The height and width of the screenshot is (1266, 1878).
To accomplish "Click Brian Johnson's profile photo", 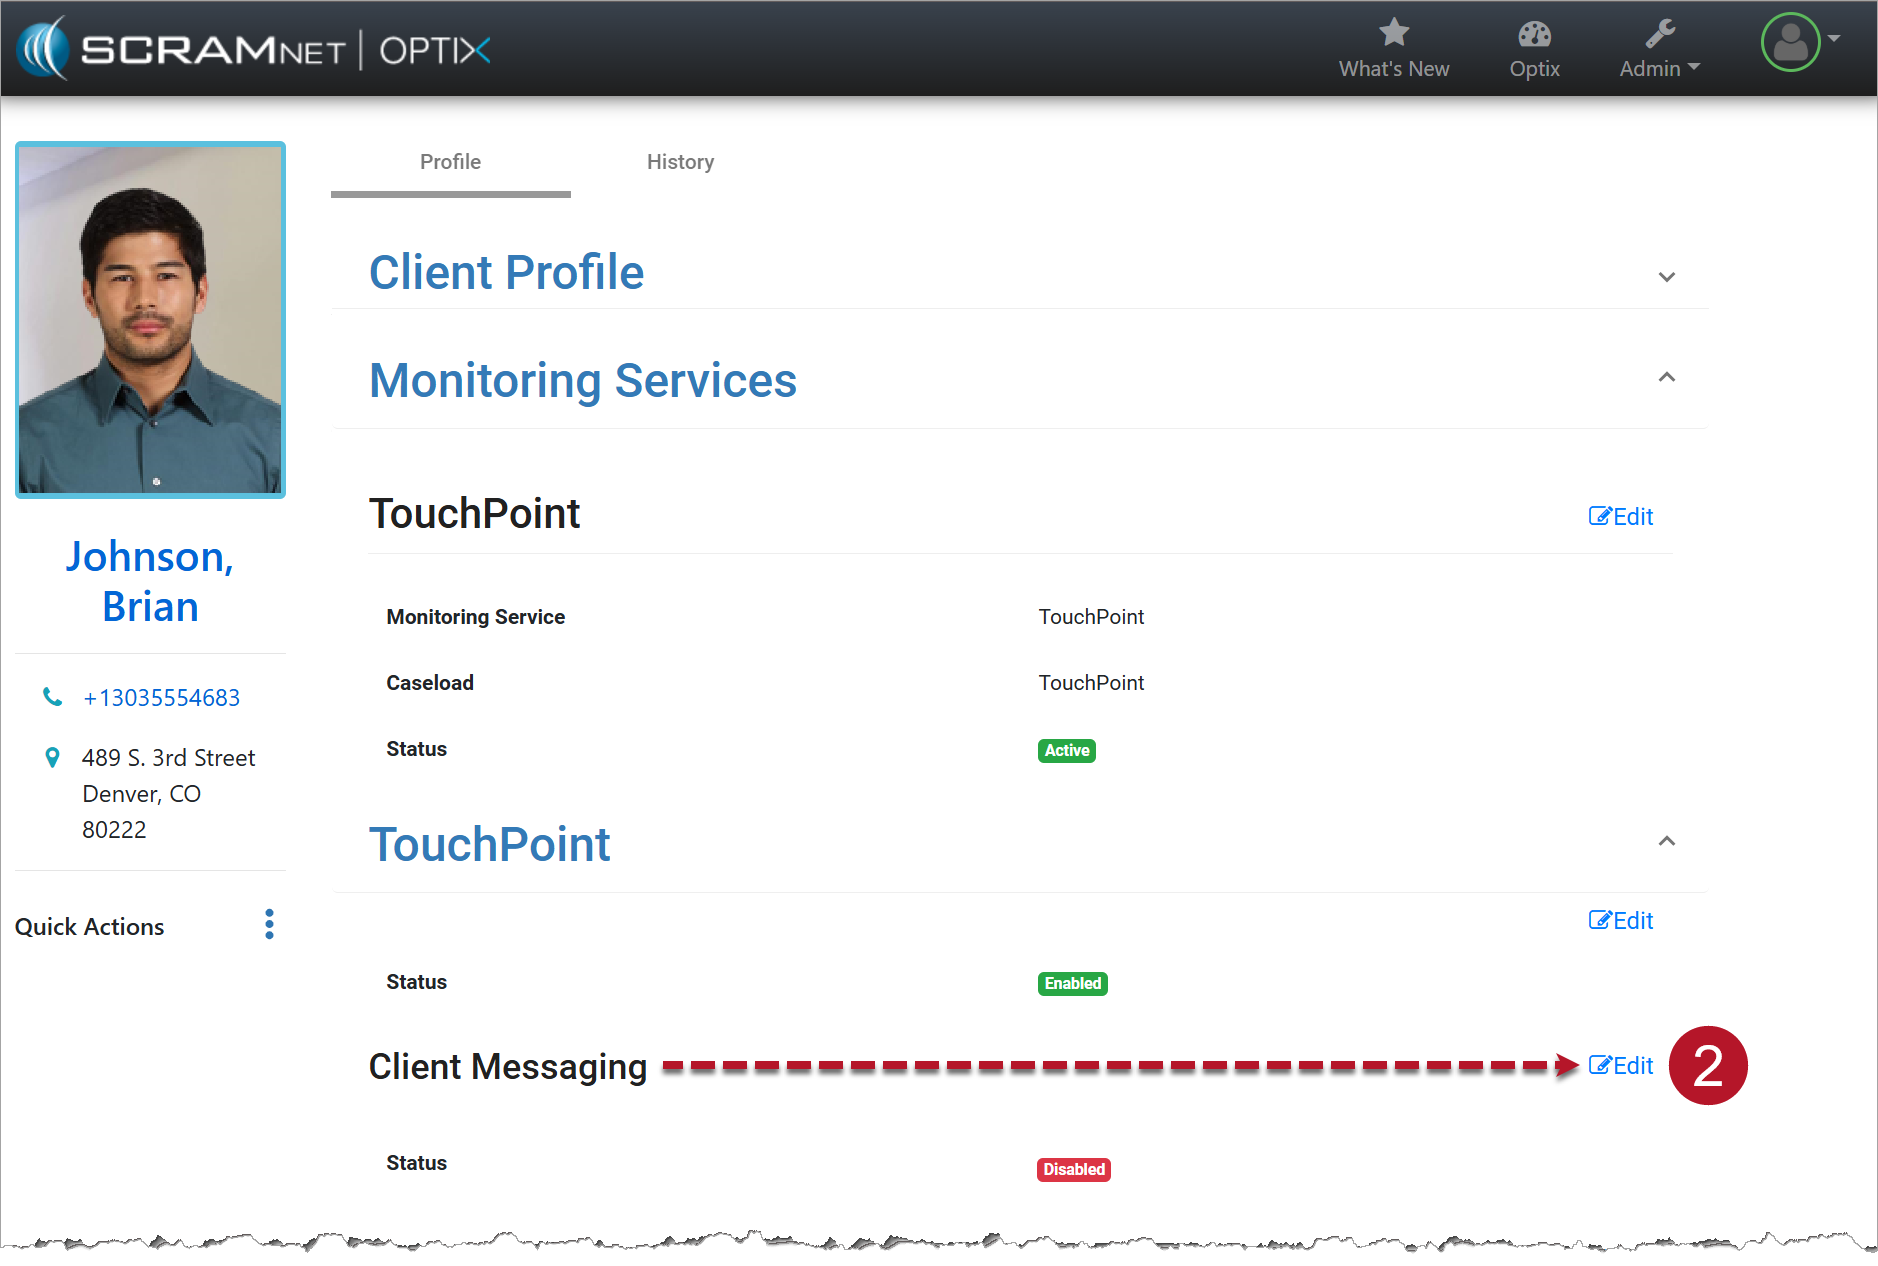I will [x=151, y=320].
